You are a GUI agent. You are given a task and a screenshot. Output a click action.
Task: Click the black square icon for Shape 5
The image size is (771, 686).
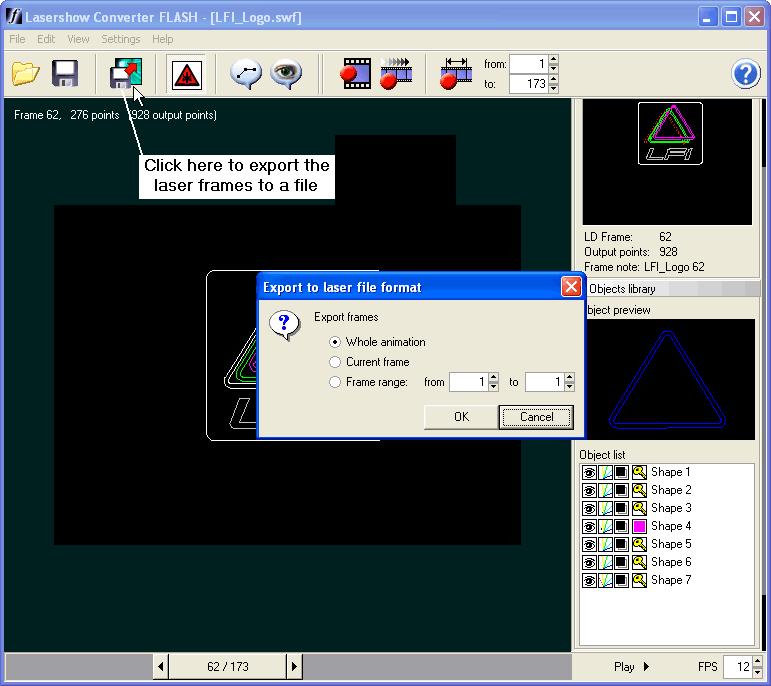(622, 544)
